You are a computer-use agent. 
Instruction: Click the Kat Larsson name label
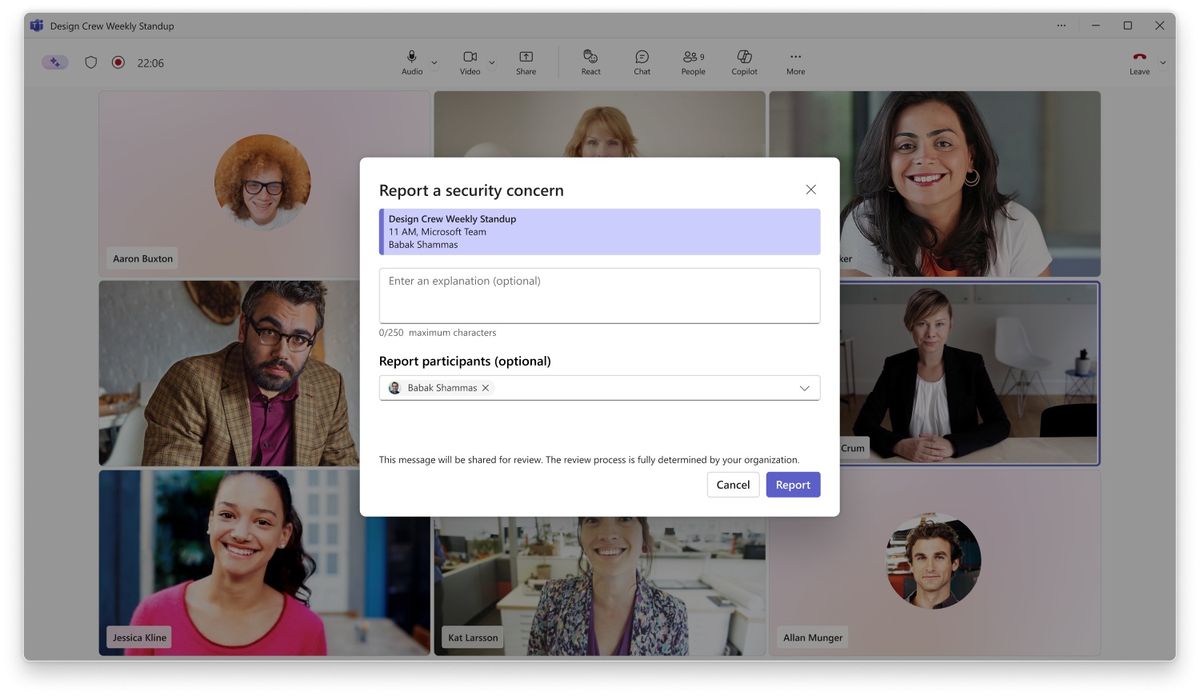[x=474, y=637]
